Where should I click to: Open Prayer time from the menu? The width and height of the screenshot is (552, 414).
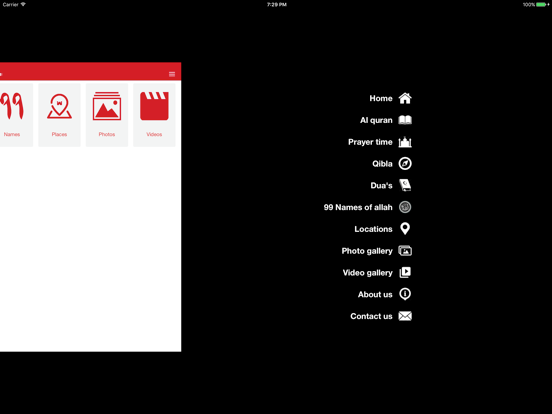click(370, 142)
